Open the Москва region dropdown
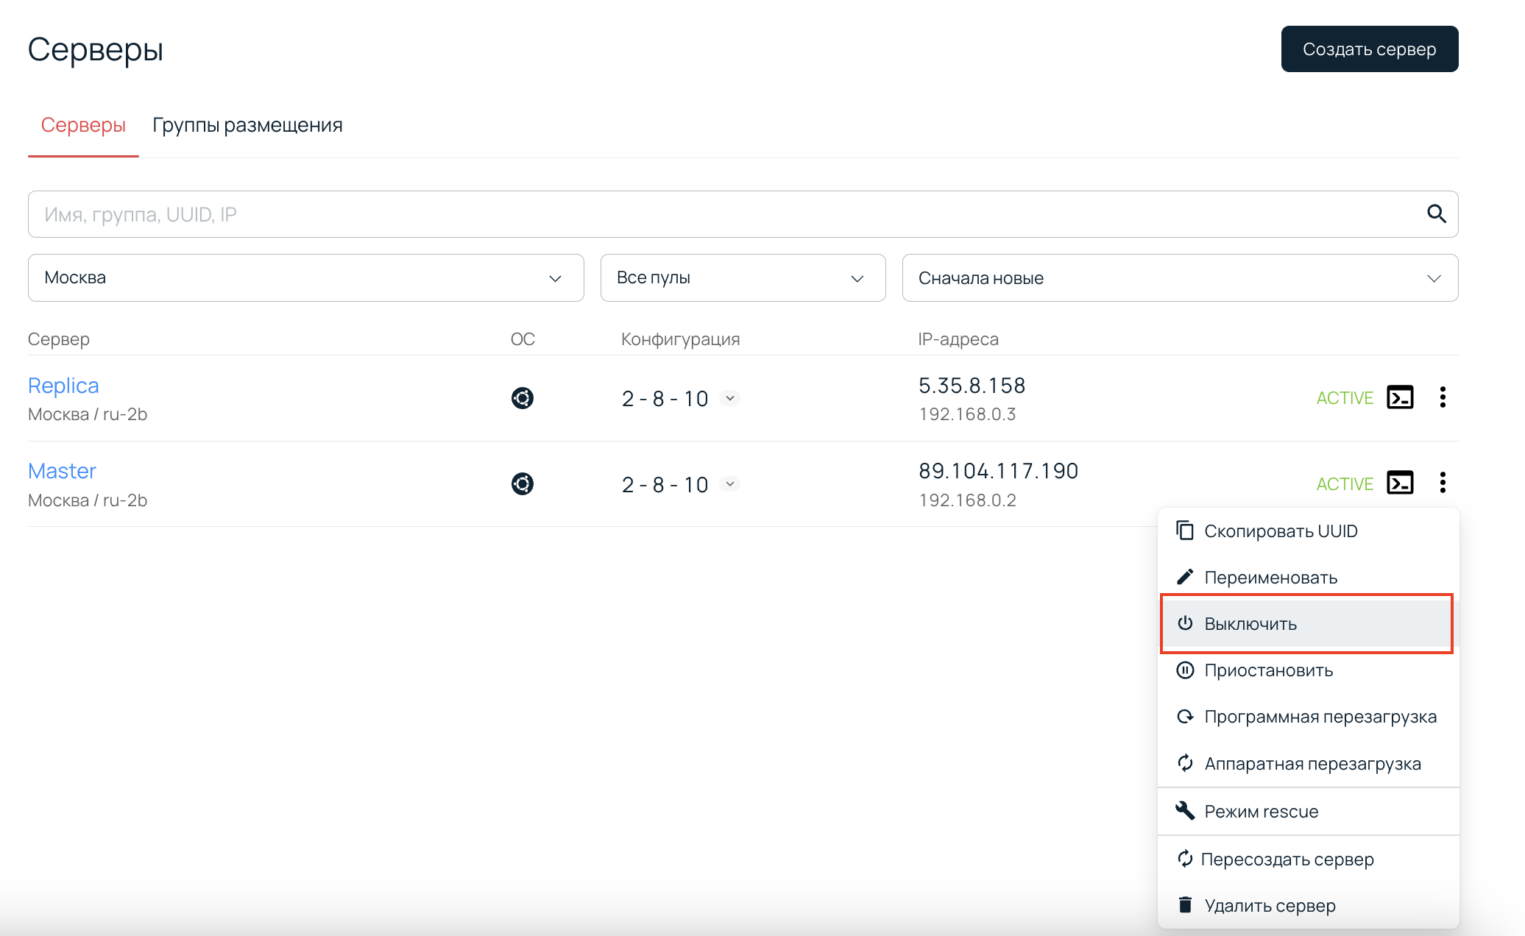Image resolution: width=1525 pixels, height=936 pixels. [306, 278]
